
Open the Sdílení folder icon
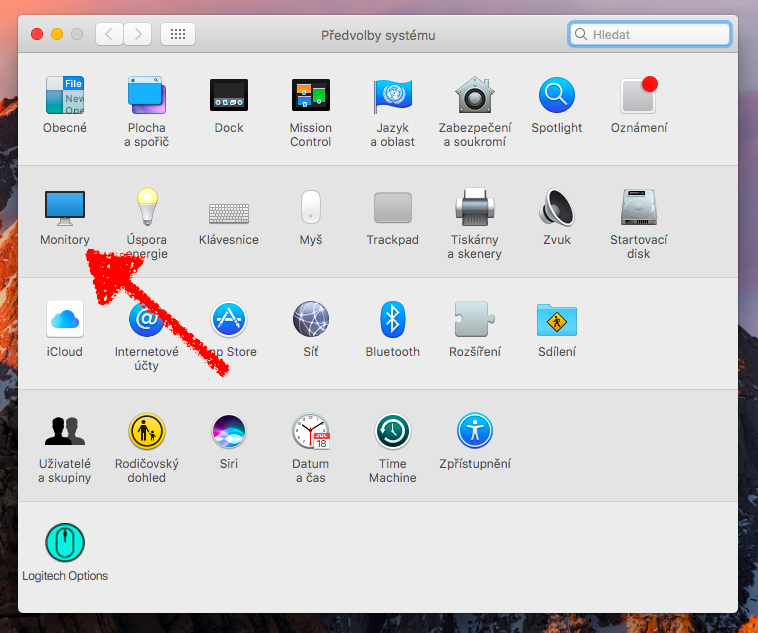[x=557, y=320]
